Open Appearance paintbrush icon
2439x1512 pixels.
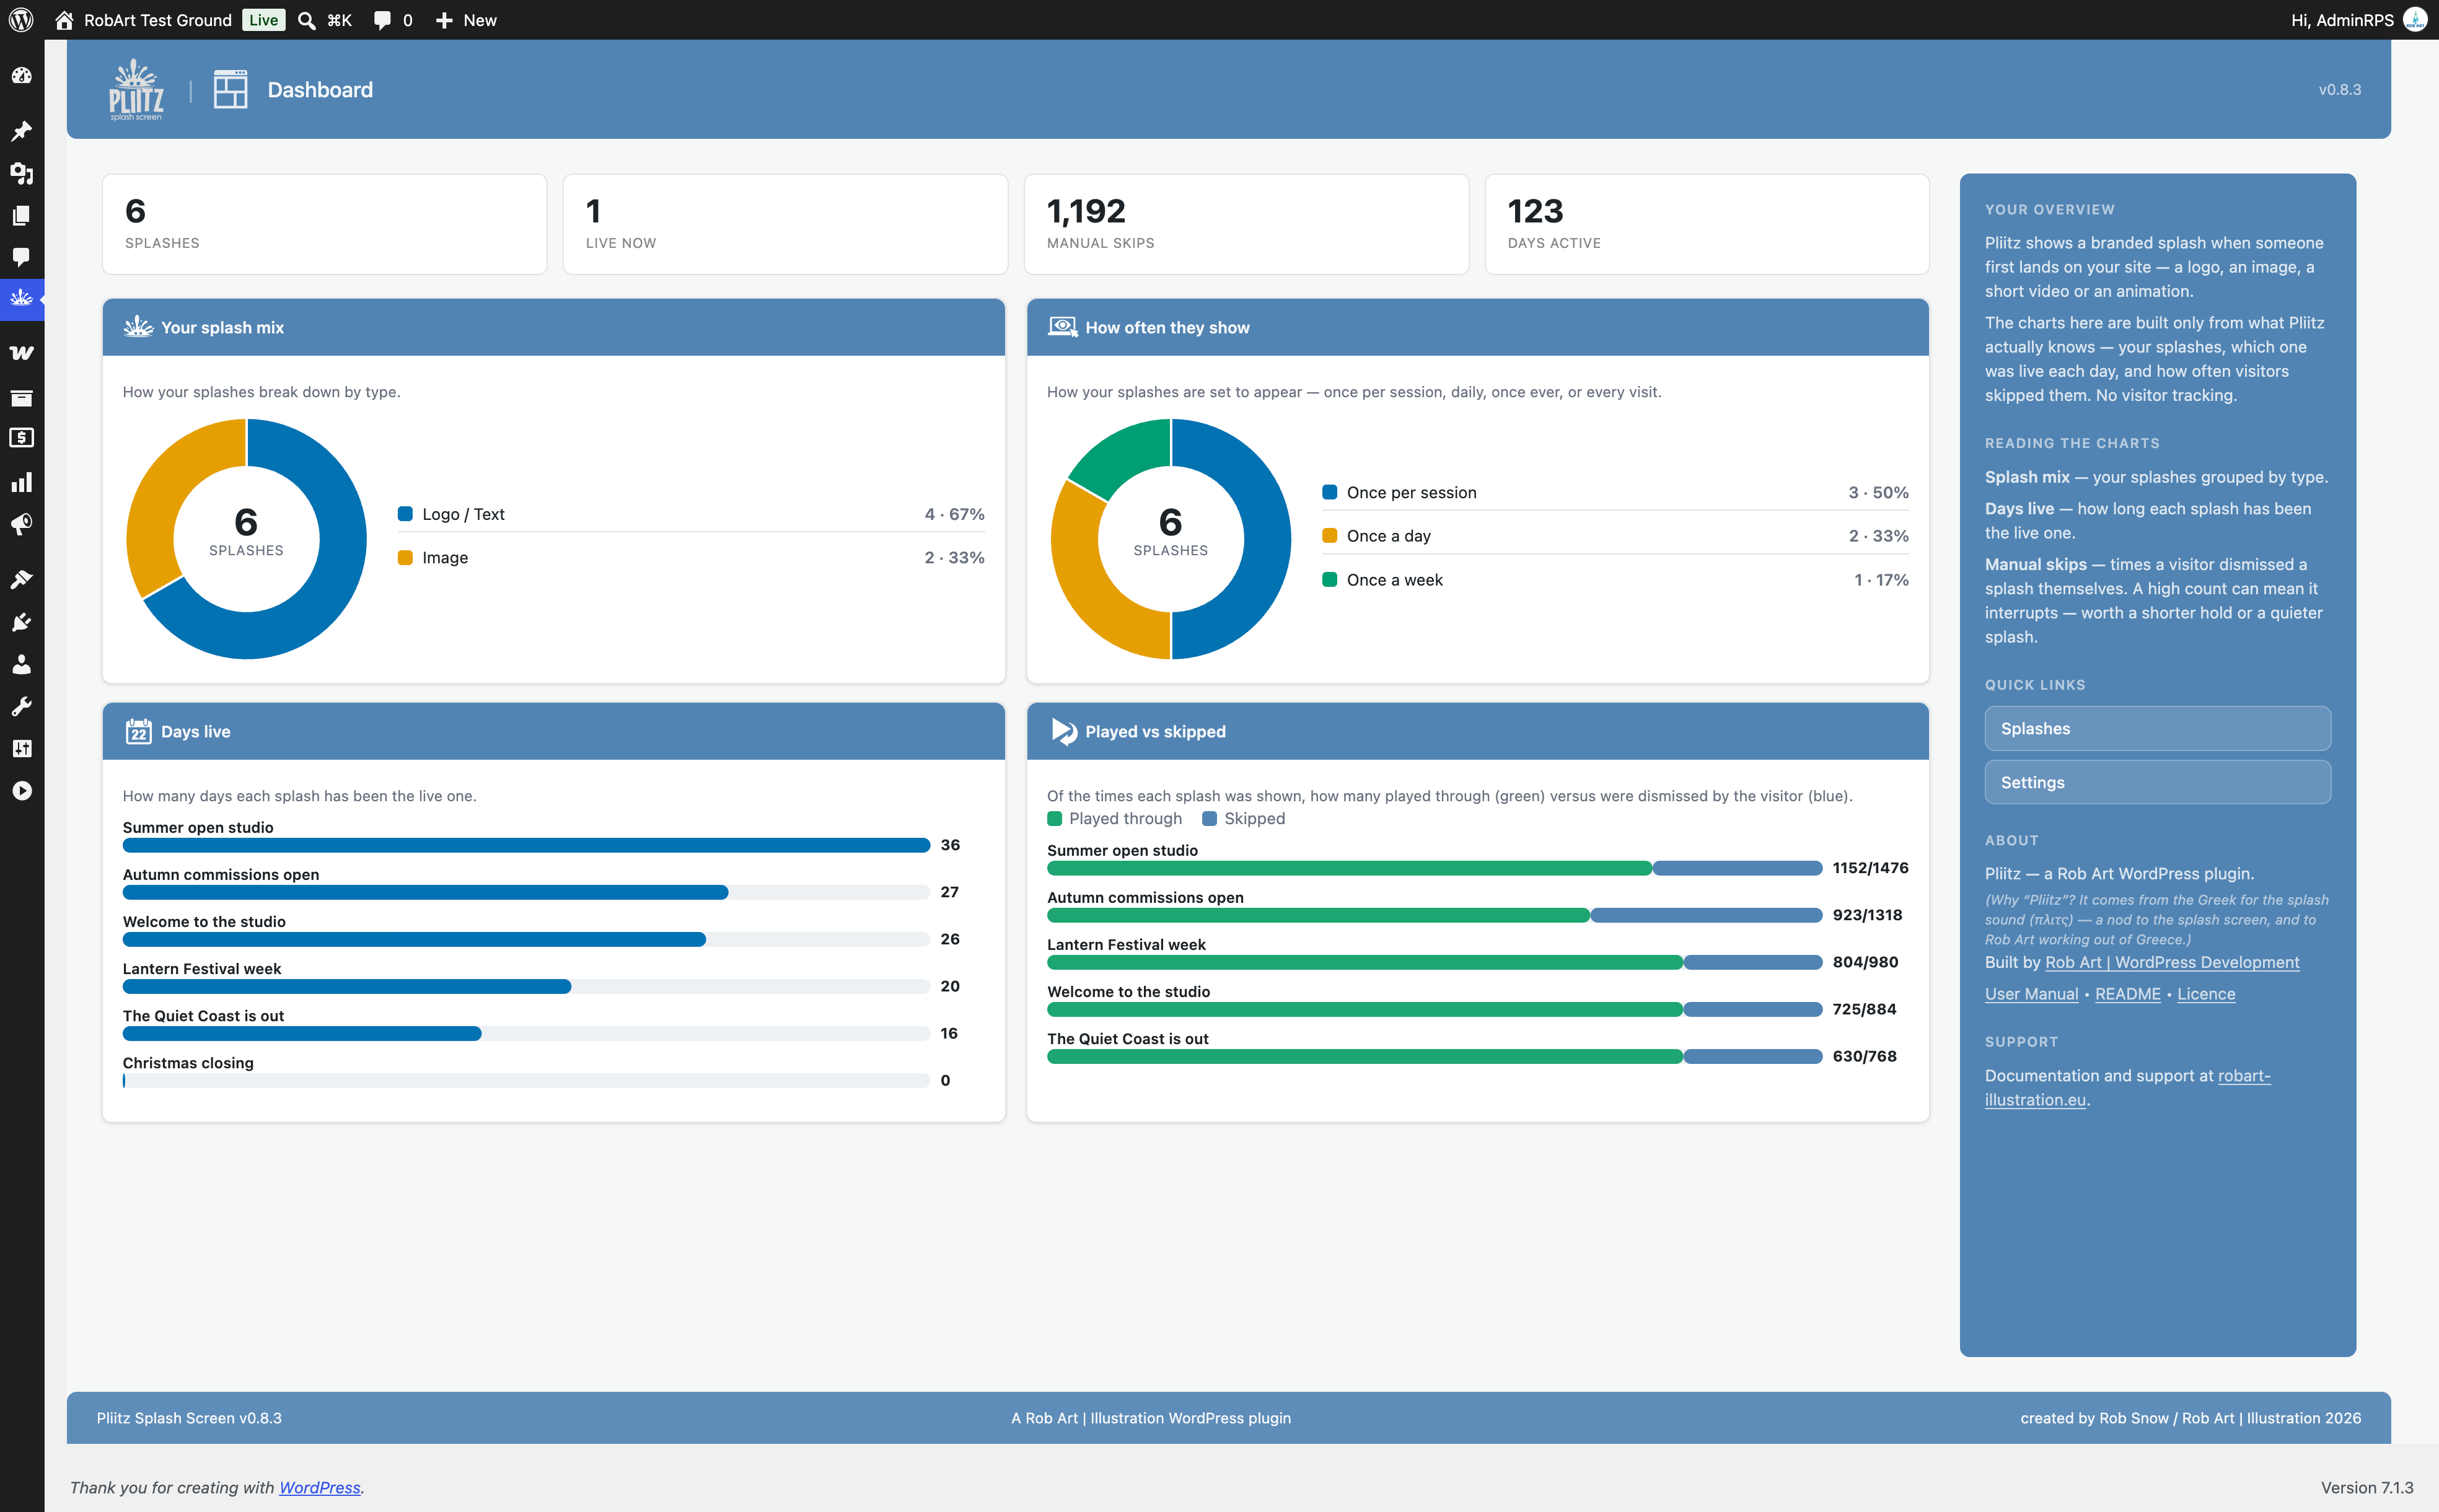point(21,579)
